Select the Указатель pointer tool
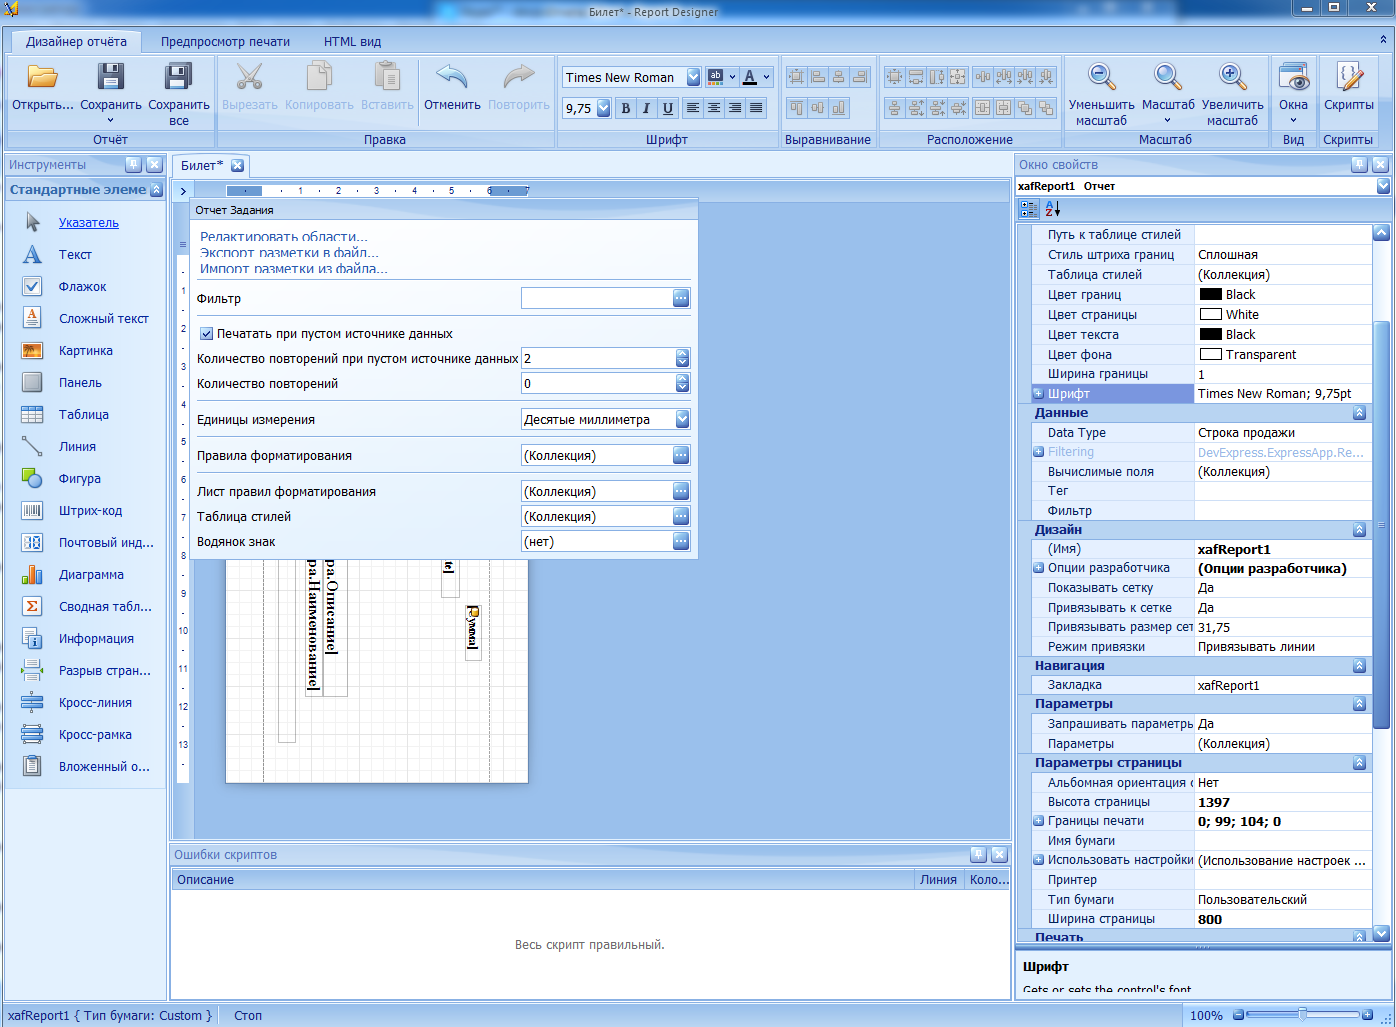 89,223
